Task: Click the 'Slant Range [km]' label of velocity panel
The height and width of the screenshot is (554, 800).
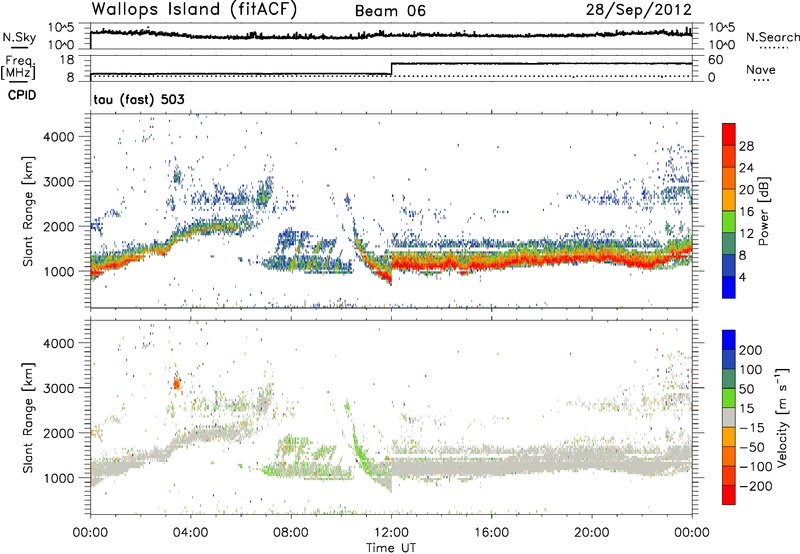Action: 29,418
